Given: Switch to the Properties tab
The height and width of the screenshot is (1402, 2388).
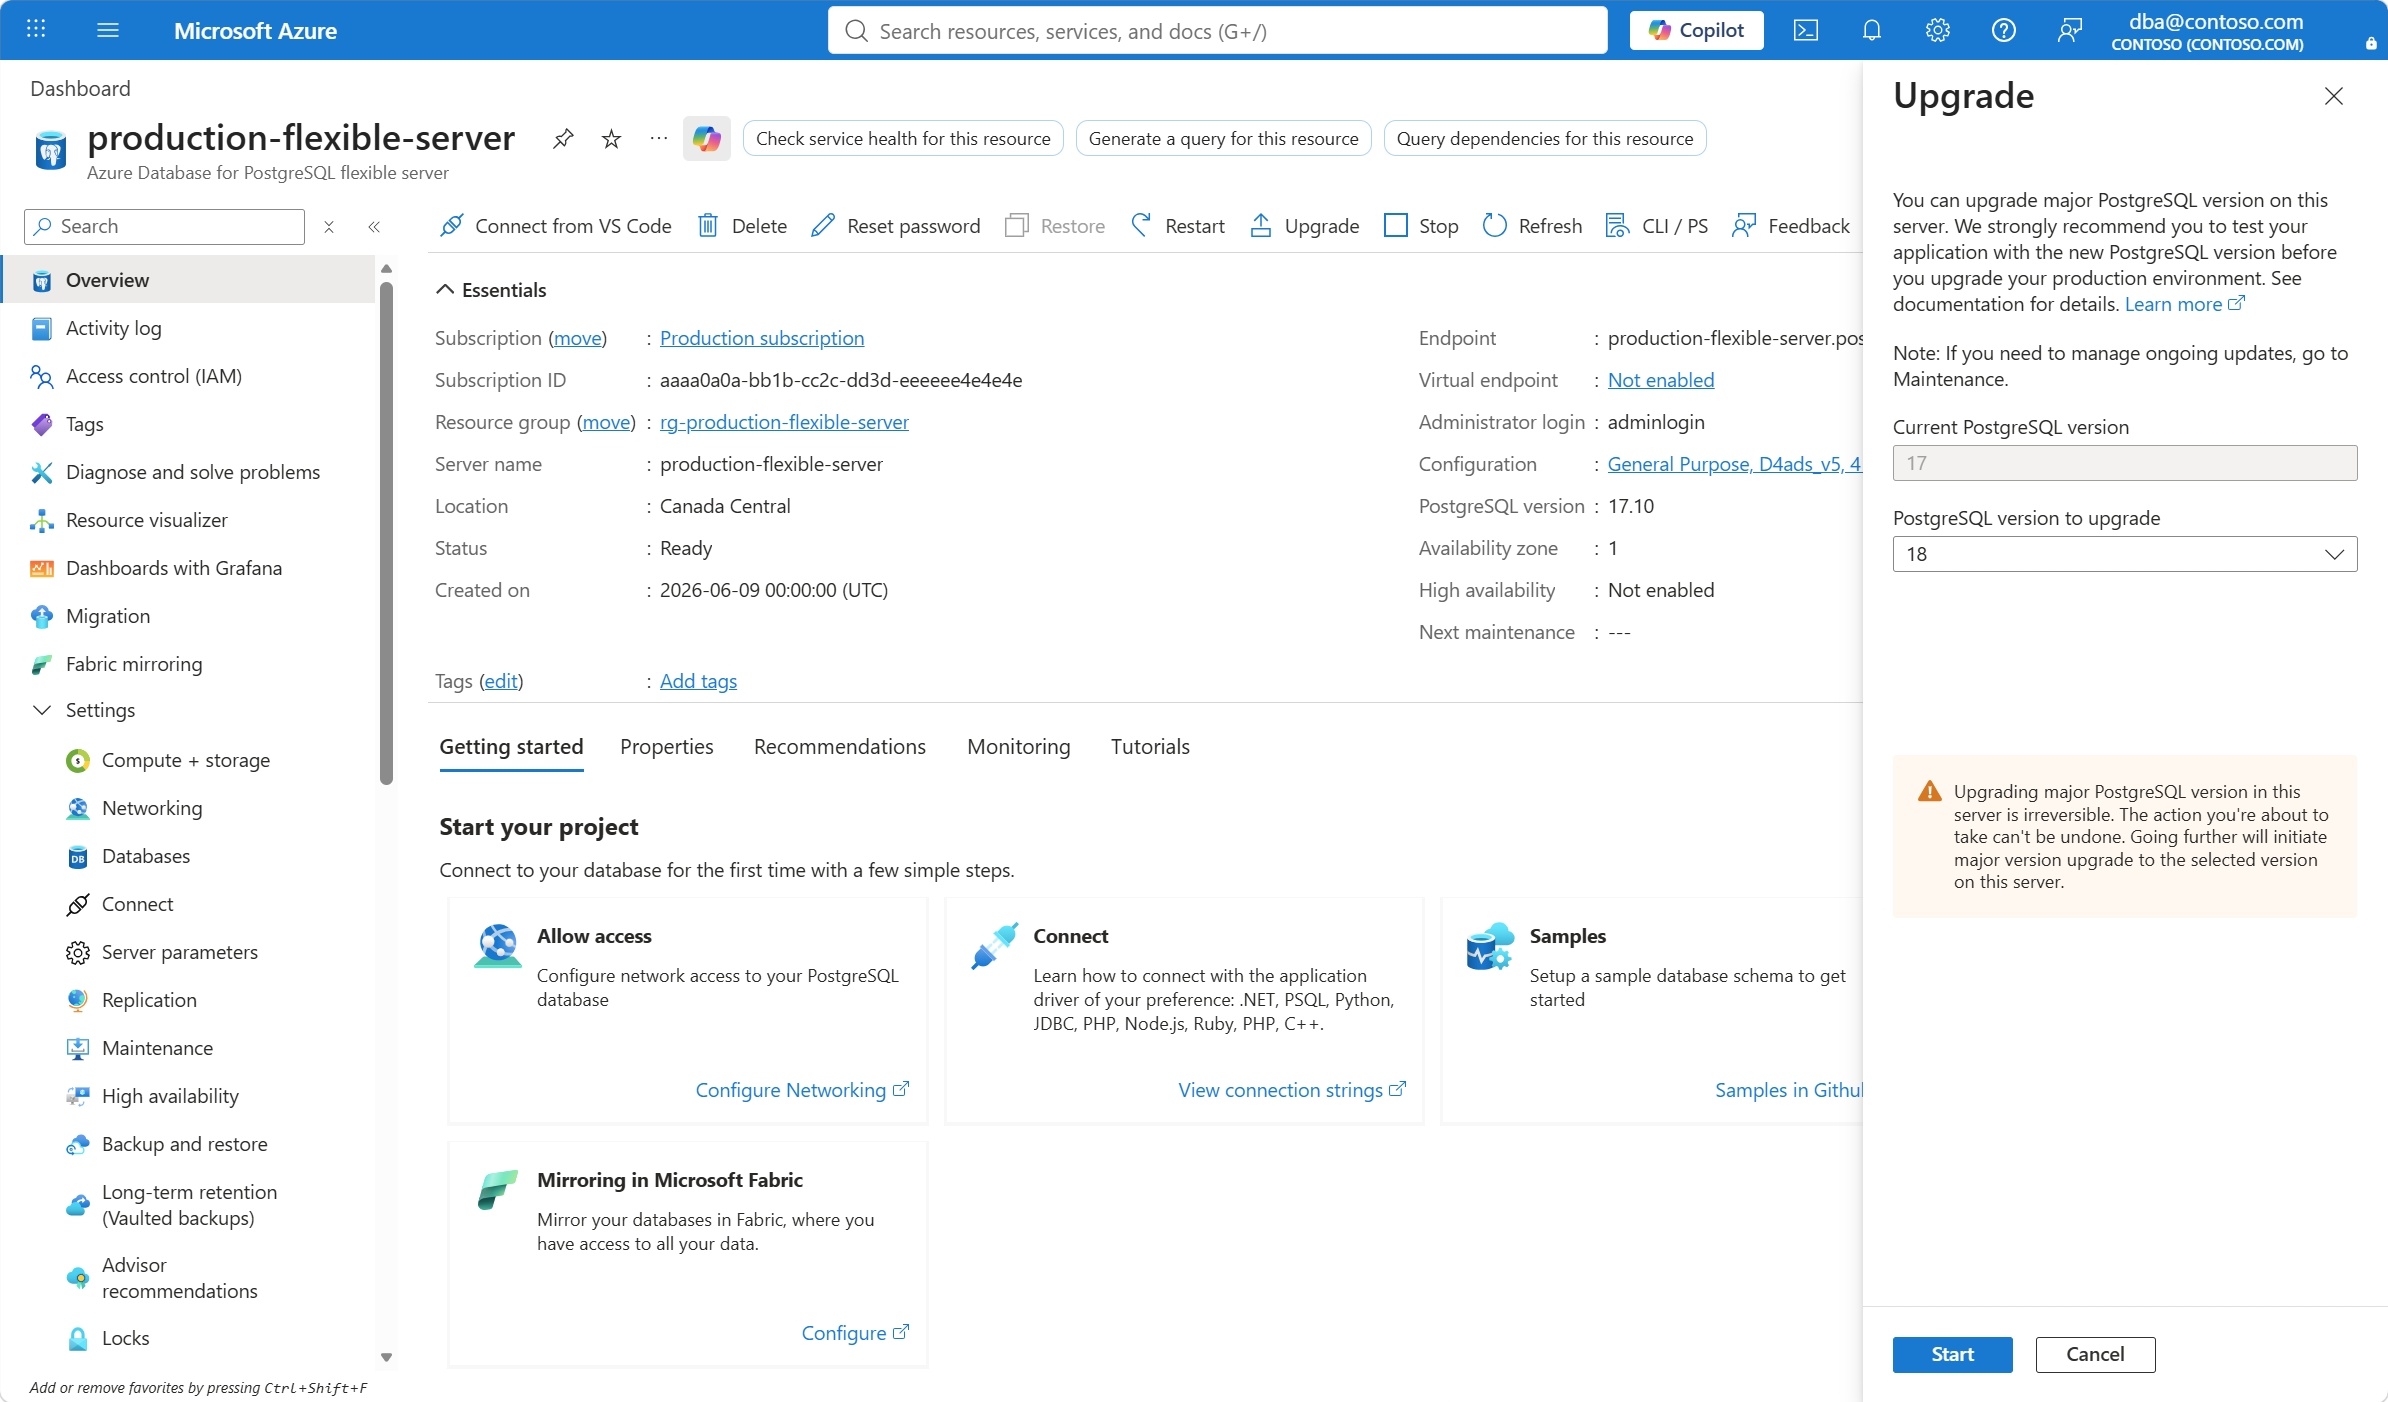Looking at the screenshot, I should coord(667,747).
